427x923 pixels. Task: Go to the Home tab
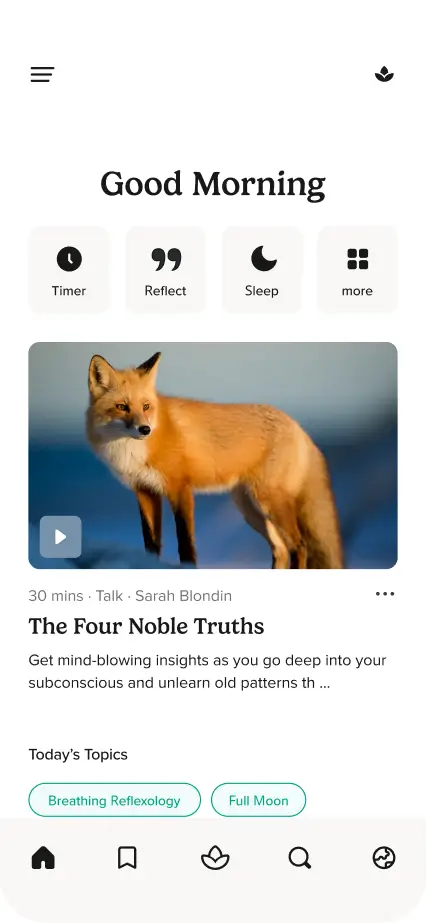coord(43,858)
